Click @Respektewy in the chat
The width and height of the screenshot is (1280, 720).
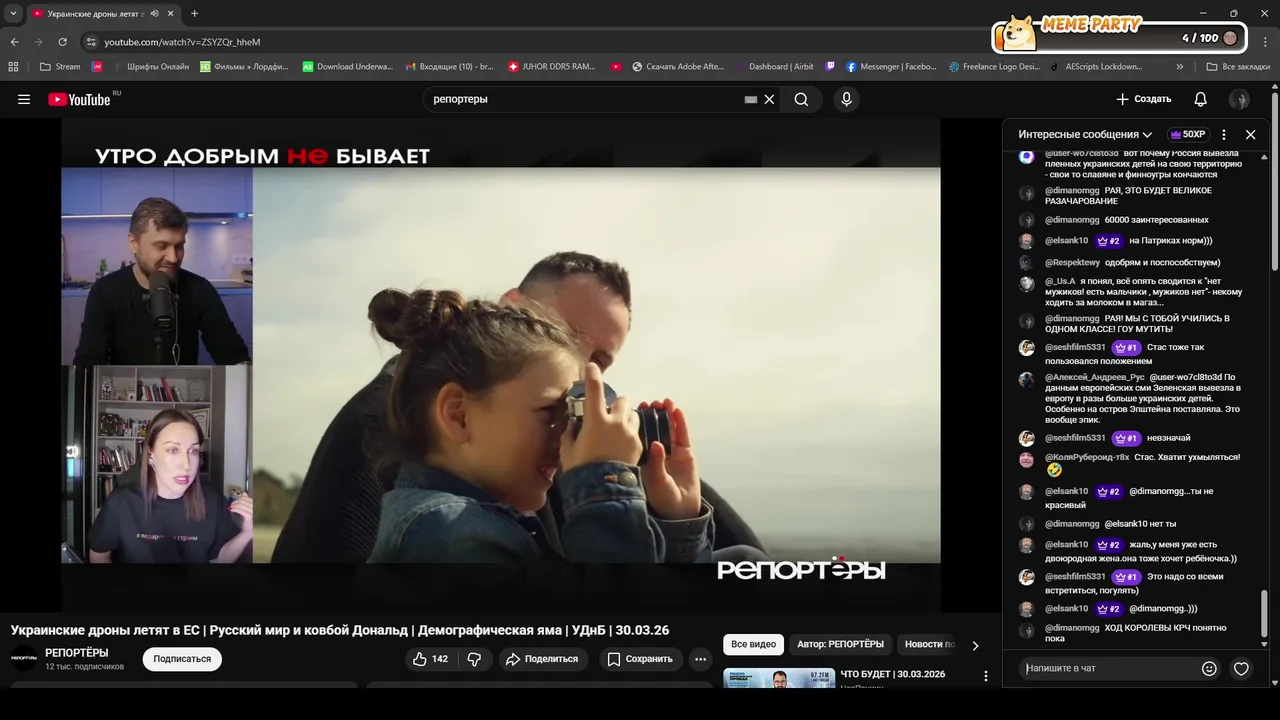pos(1072,262)
